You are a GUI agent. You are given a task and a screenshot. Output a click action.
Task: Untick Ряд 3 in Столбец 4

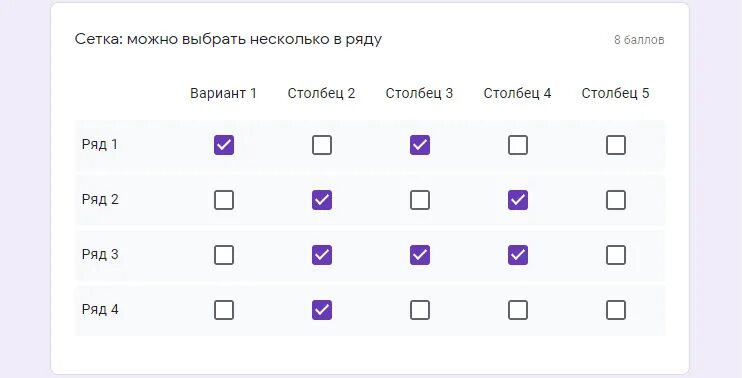518,255
